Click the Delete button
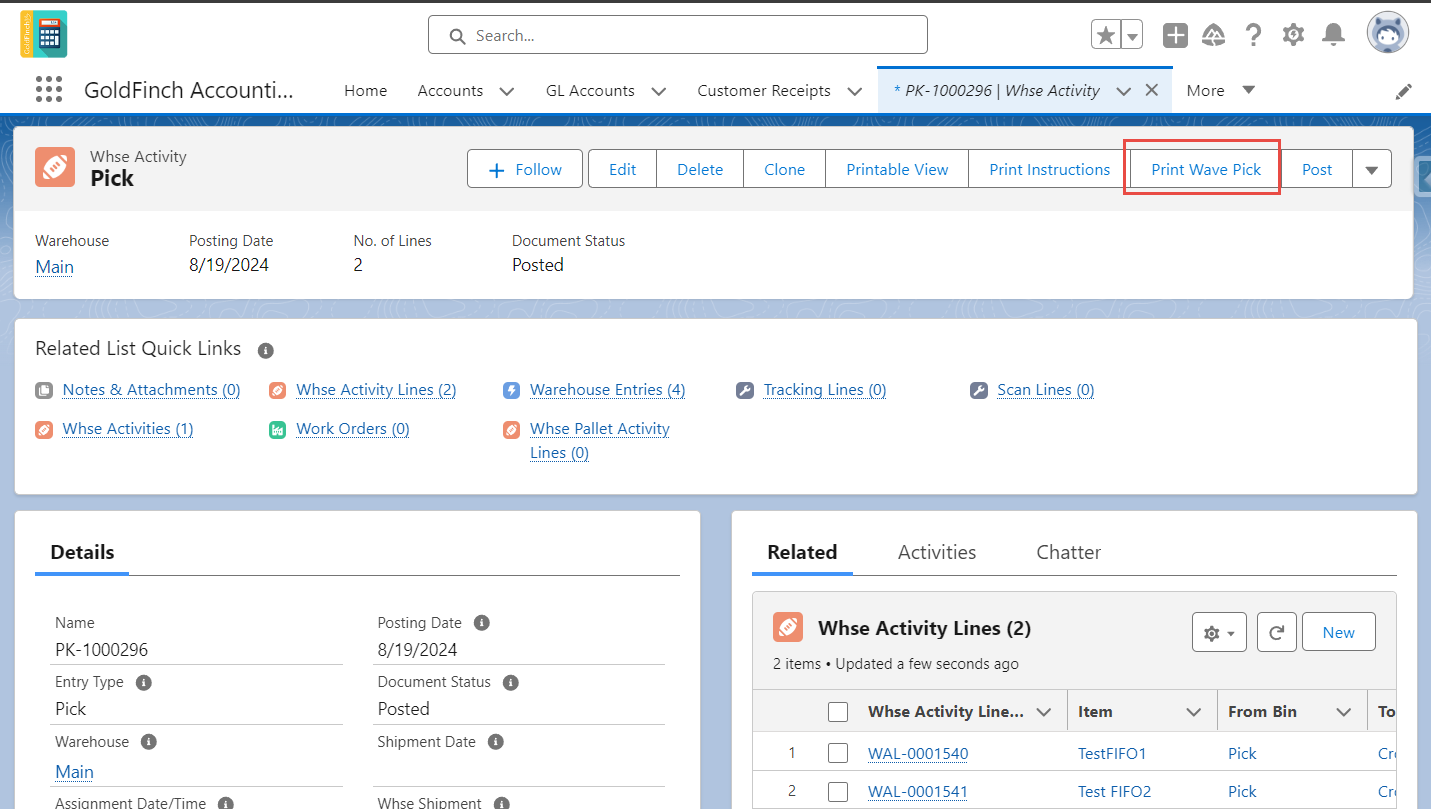This screenshot has width=1431, height=809. click(700, 169)
